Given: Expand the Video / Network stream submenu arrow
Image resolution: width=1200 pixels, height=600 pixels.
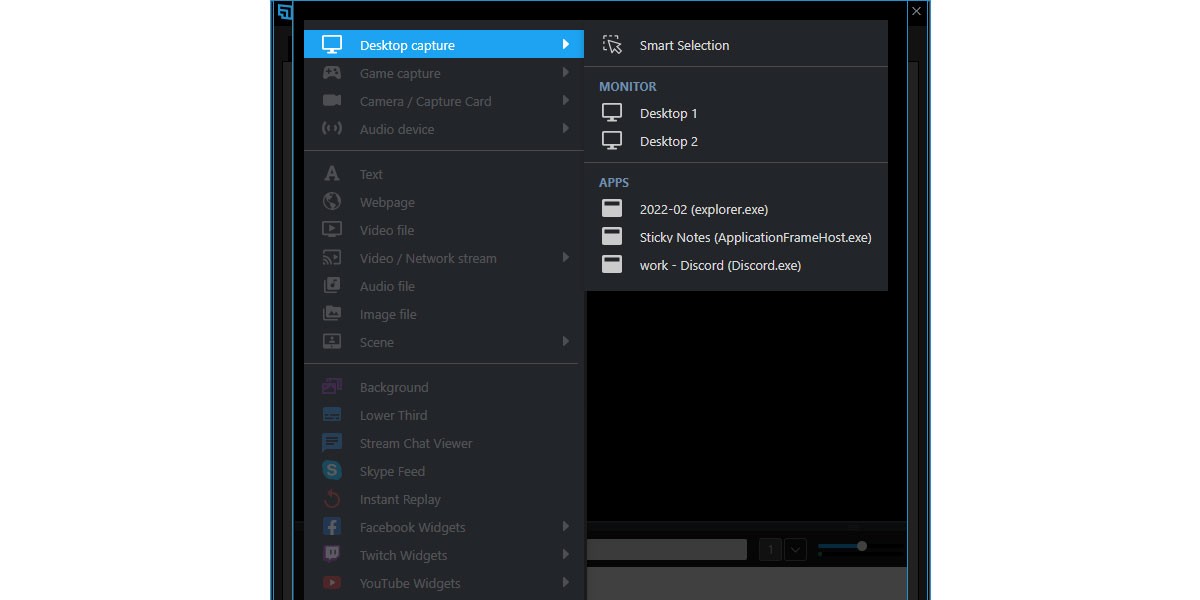Looking at the screenshot, I should click(x=566, y=258).
